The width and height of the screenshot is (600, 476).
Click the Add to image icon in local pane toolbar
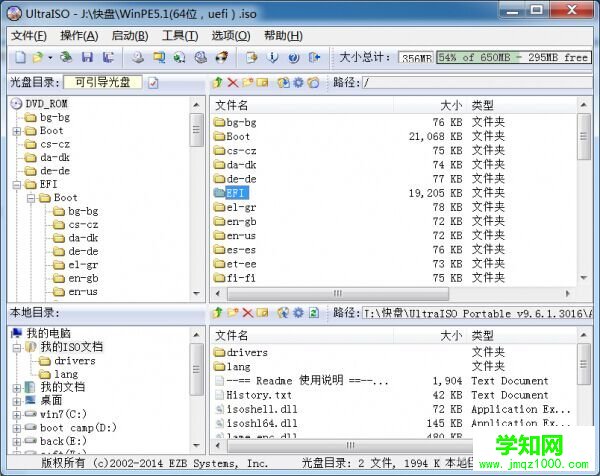click(x=284, y=313)
